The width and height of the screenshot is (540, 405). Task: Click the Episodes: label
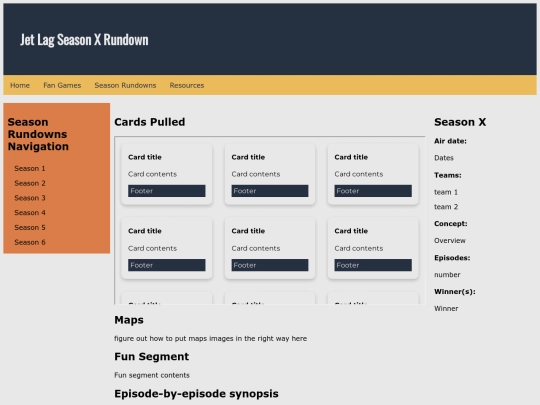point(452,258)
